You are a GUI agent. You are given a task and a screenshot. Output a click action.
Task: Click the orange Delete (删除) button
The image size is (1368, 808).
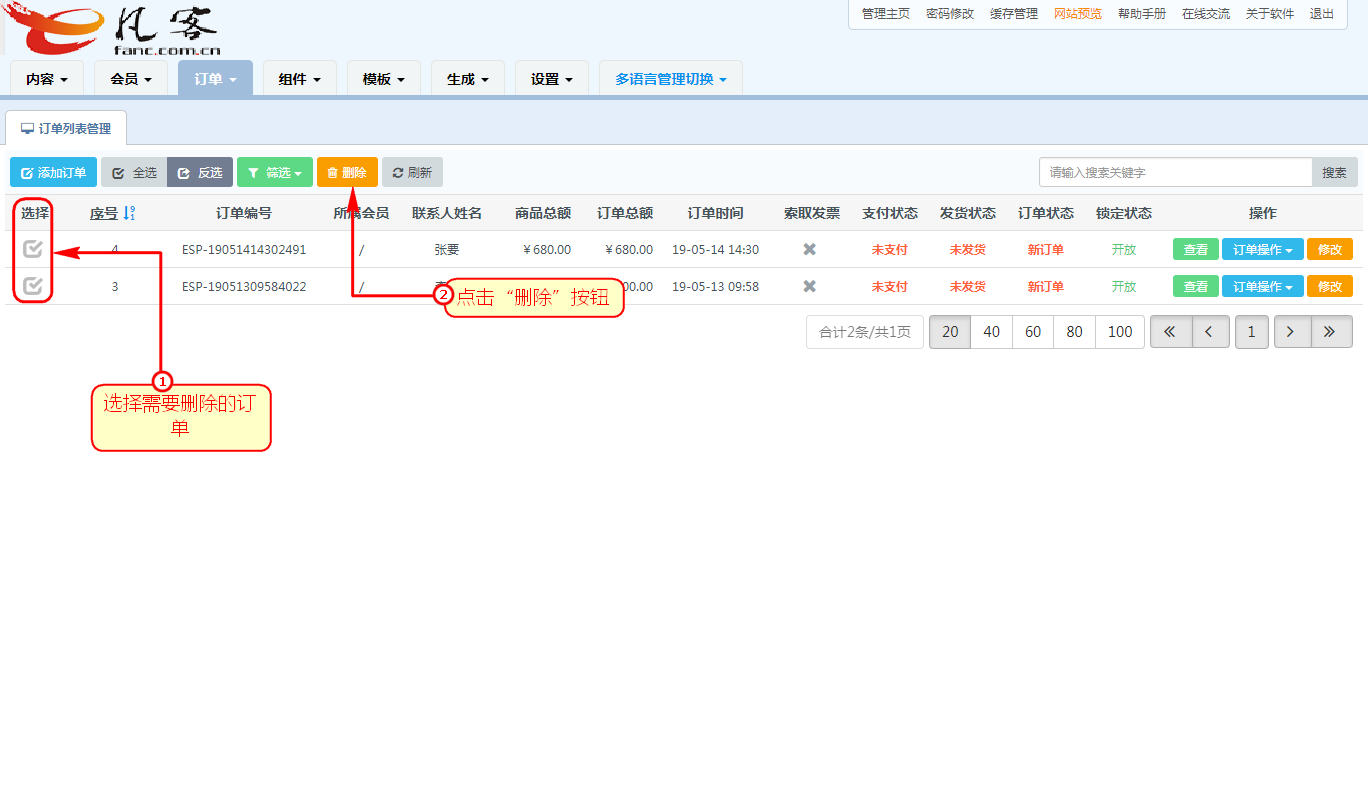coord(347,172)
